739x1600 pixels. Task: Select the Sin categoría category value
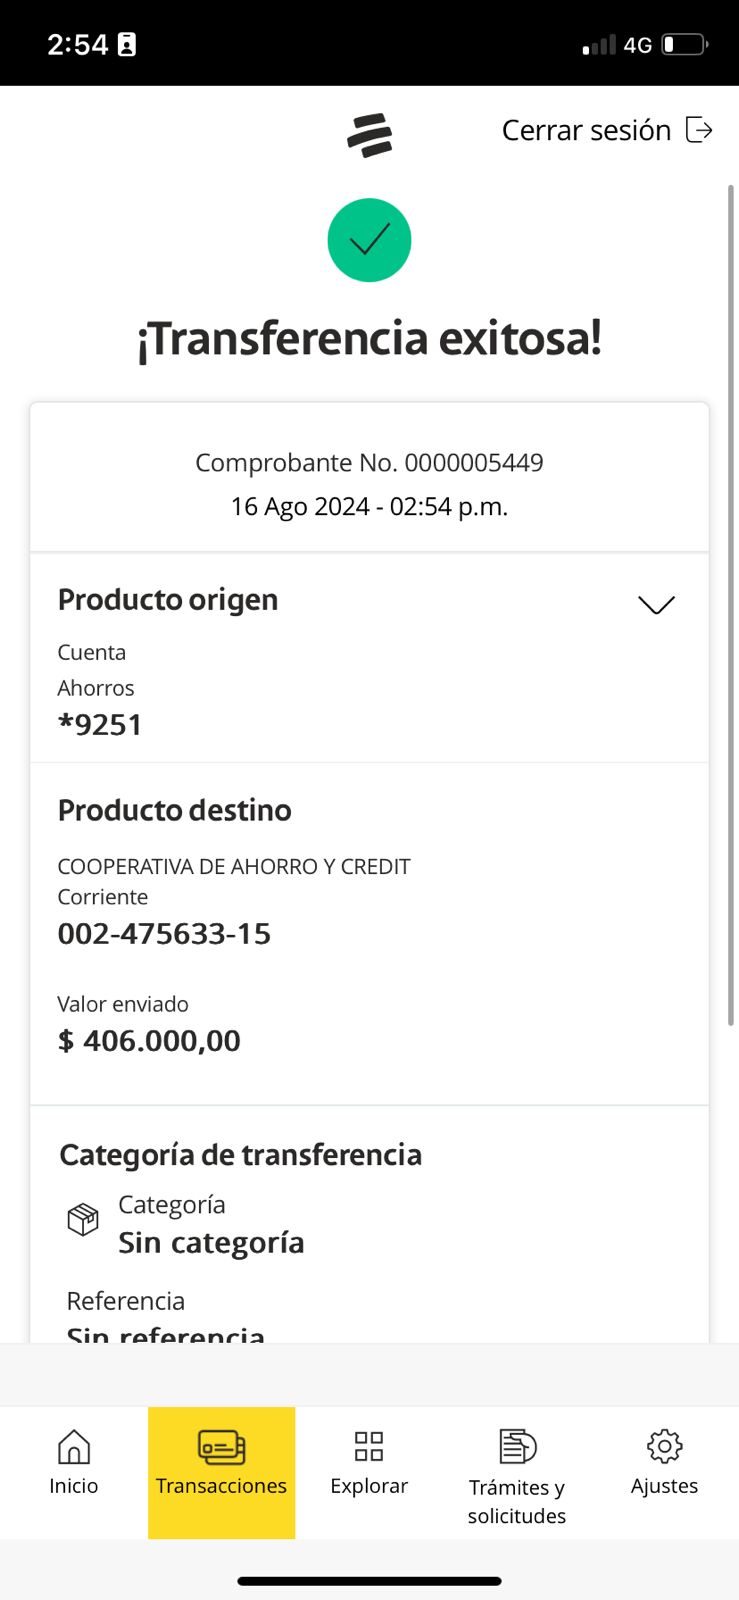pos(211,1242)
